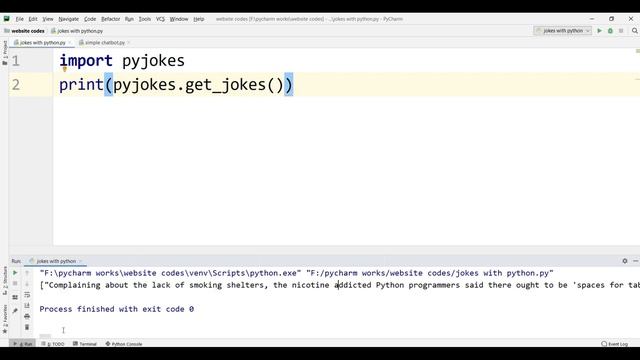
Task: Open the View menu
Action: (x=48, y=19)
